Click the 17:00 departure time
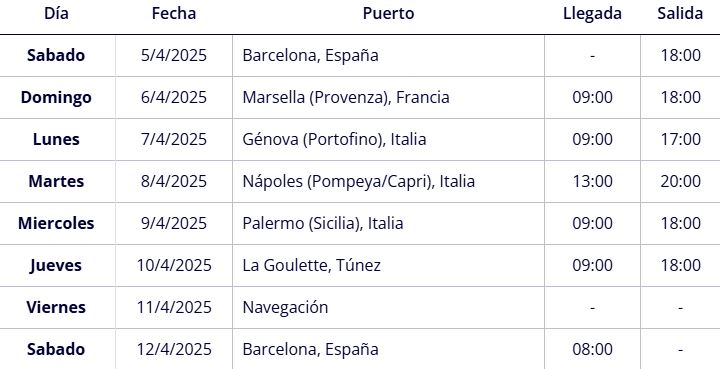Screen dimensions: 722x369 681,140
